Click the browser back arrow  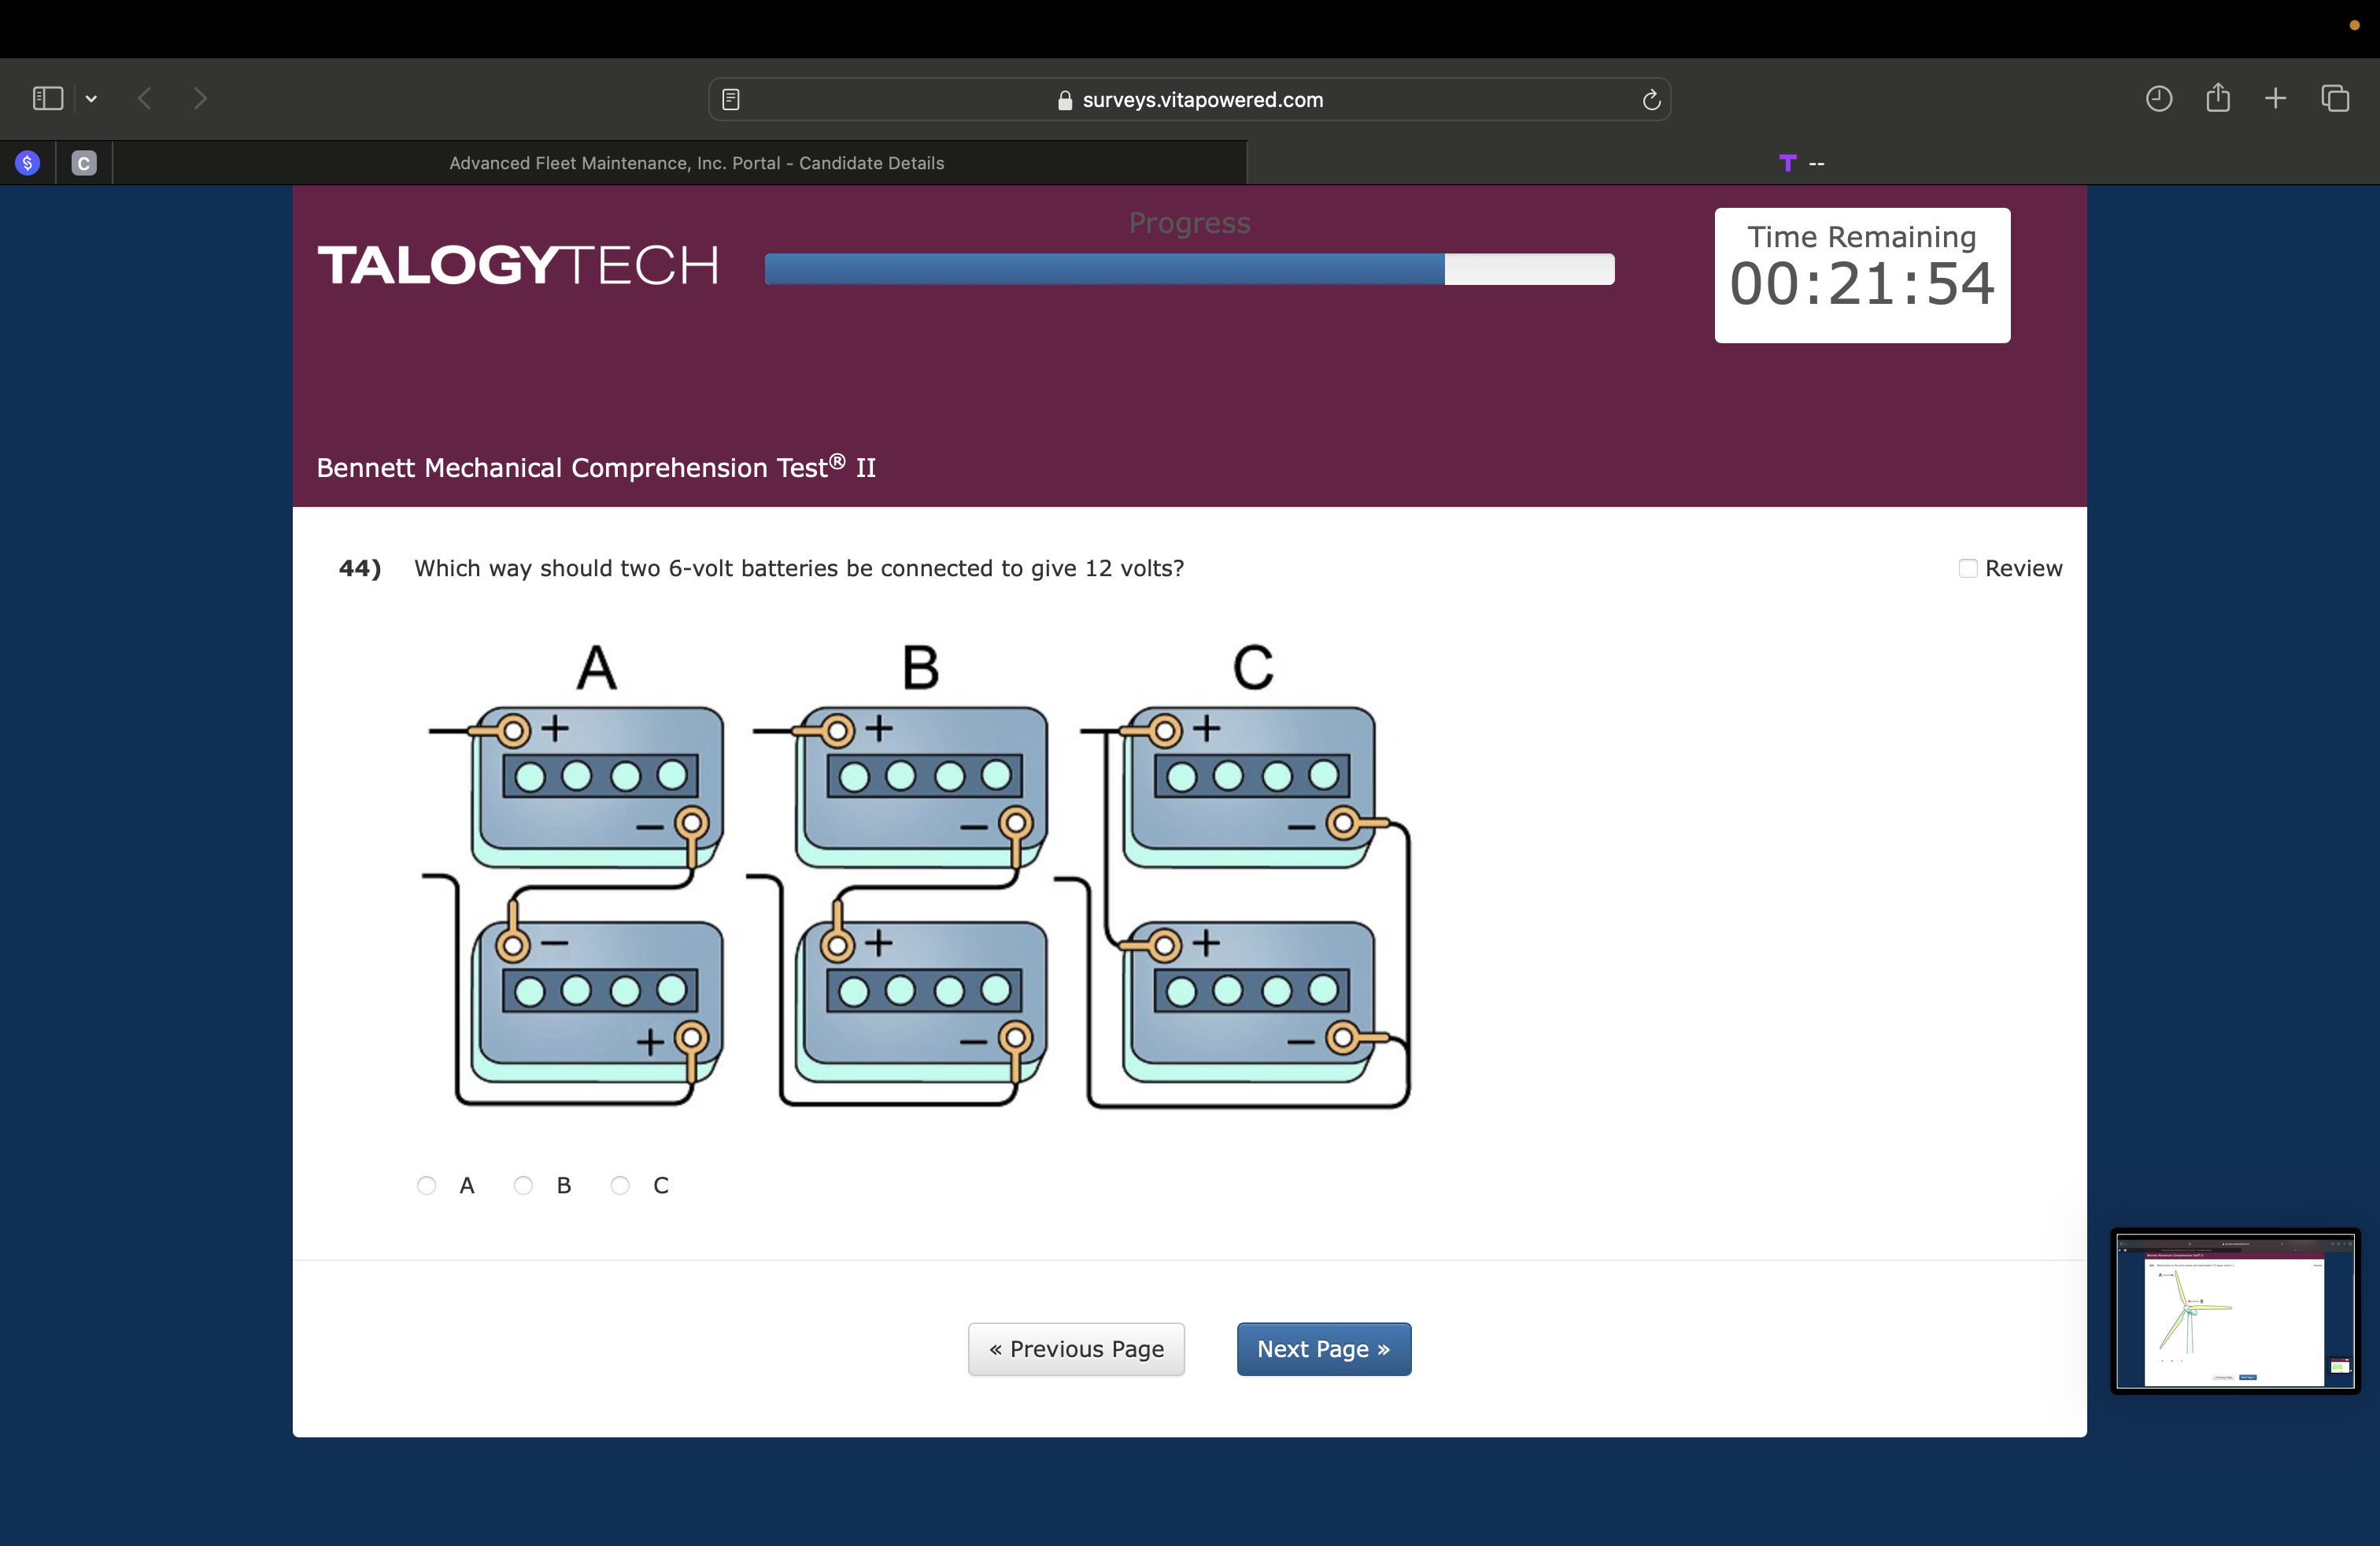[145, 98]
